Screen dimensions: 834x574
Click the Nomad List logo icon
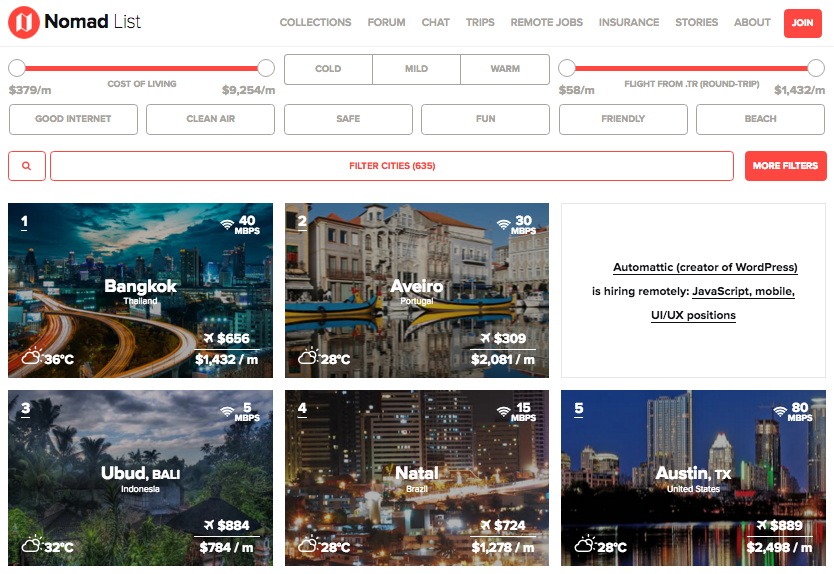pos(23,22)
